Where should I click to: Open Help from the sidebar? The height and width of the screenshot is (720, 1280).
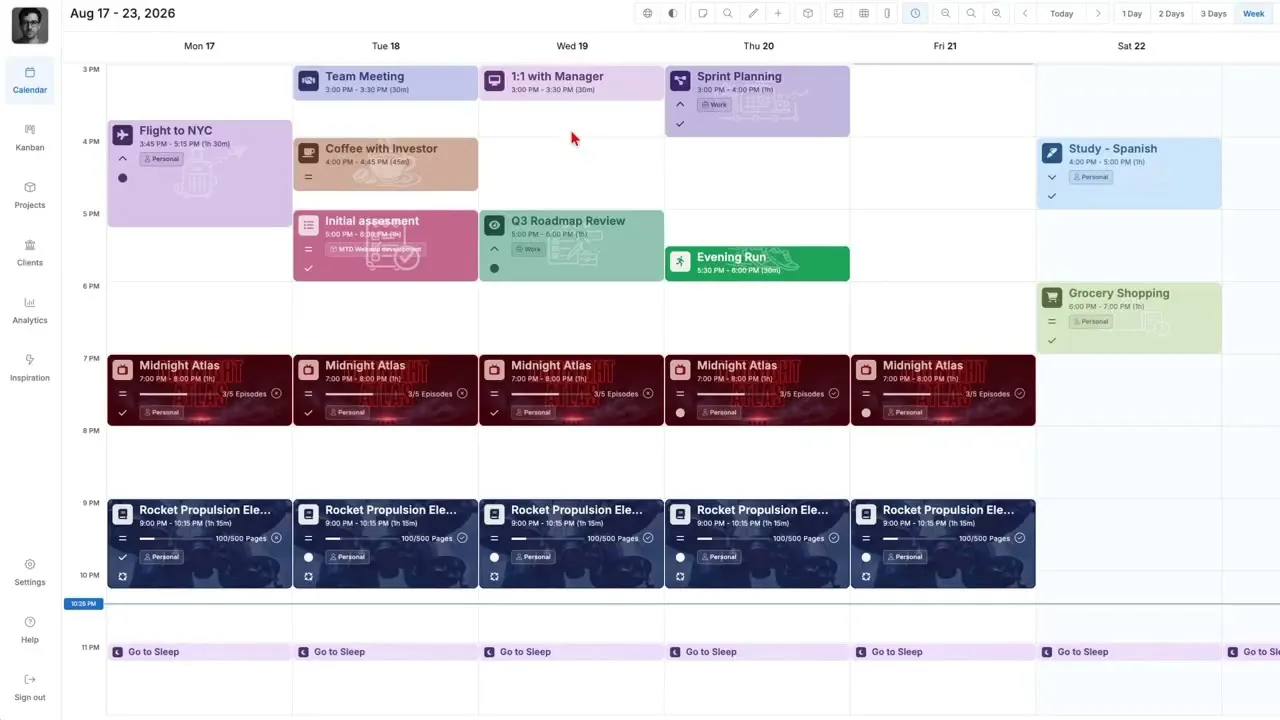(30, 630)
